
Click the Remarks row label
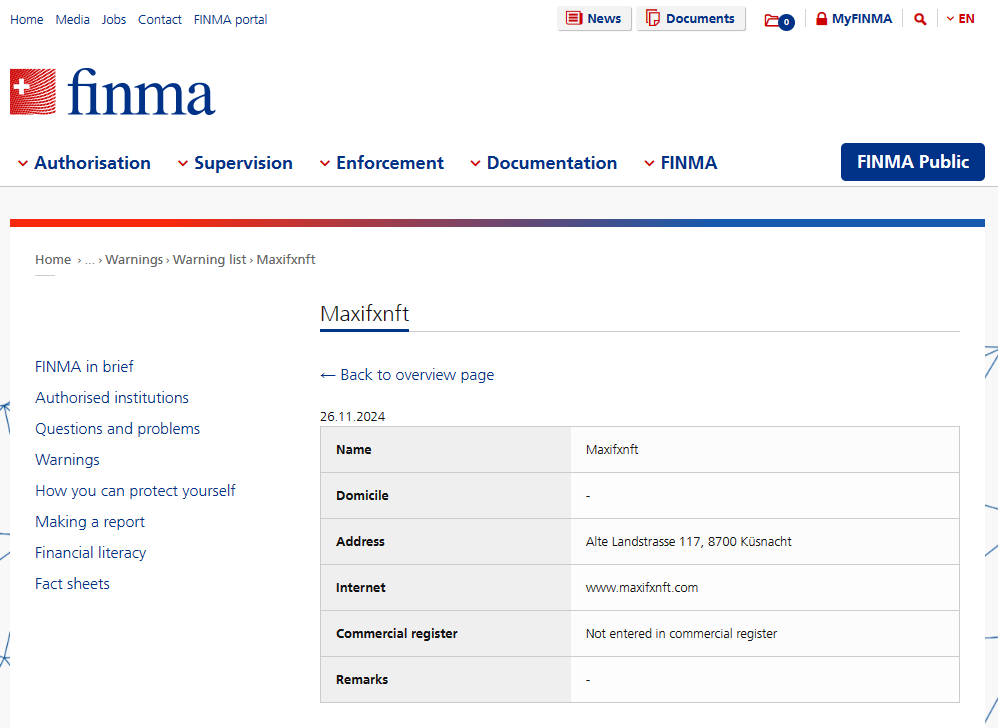click(362, 680)
